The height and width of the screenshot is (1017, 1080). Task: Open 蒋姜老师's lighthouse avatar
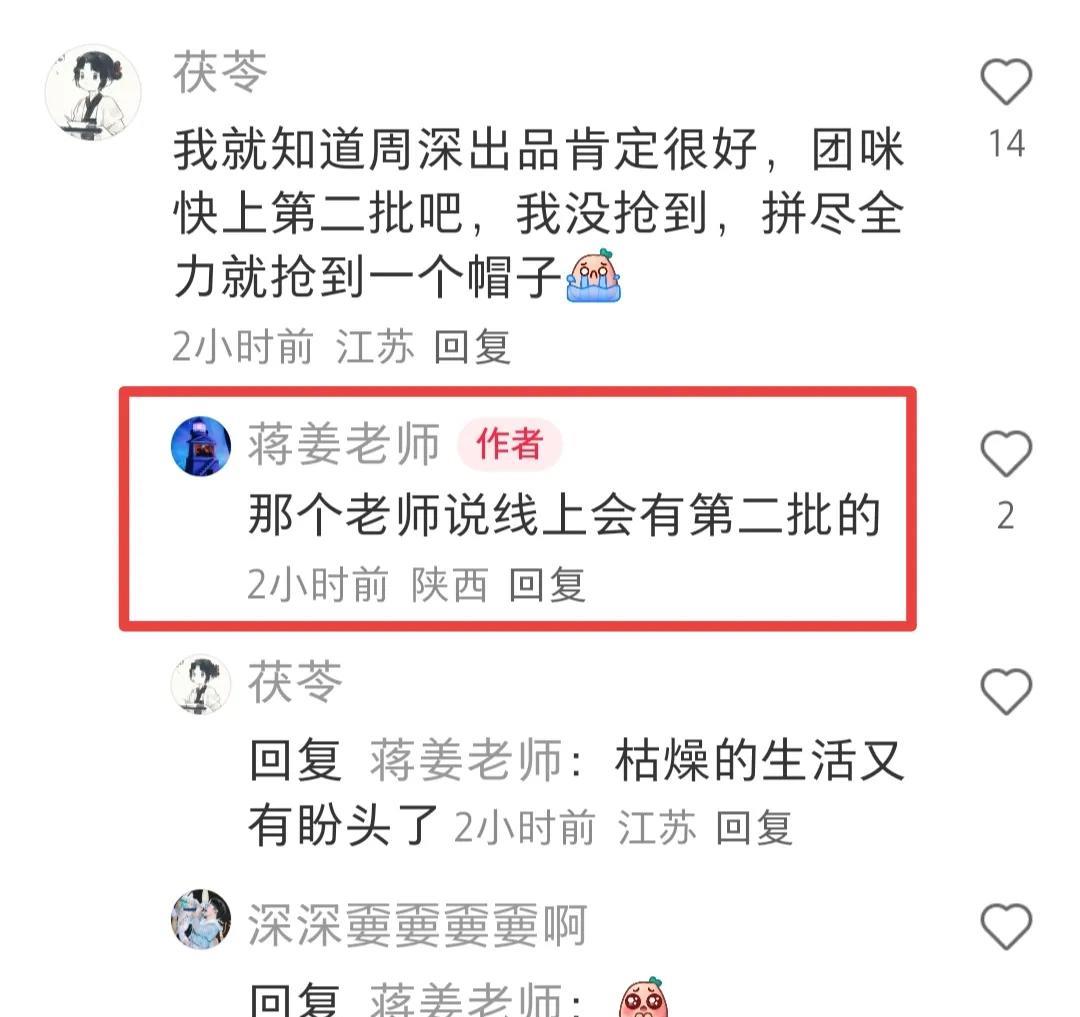click(201, 446)
